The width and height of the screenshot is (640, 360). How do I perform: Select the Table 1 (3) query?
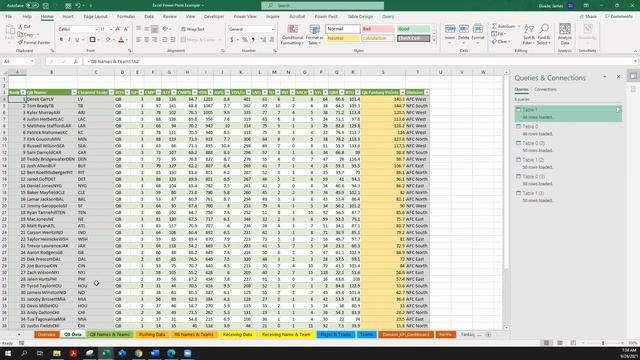coord(568,196)
